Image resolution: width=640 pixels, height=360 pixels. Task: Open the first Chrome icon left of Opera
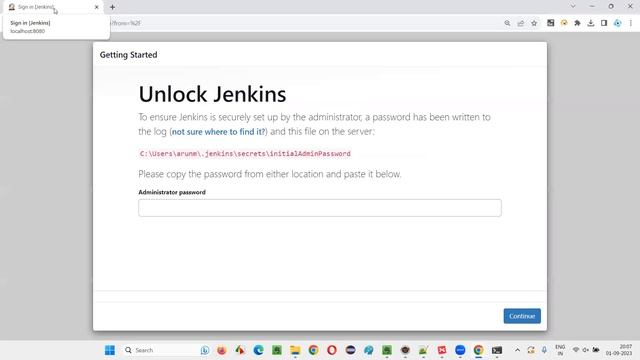pyautogui.click(x=313, y=350)
